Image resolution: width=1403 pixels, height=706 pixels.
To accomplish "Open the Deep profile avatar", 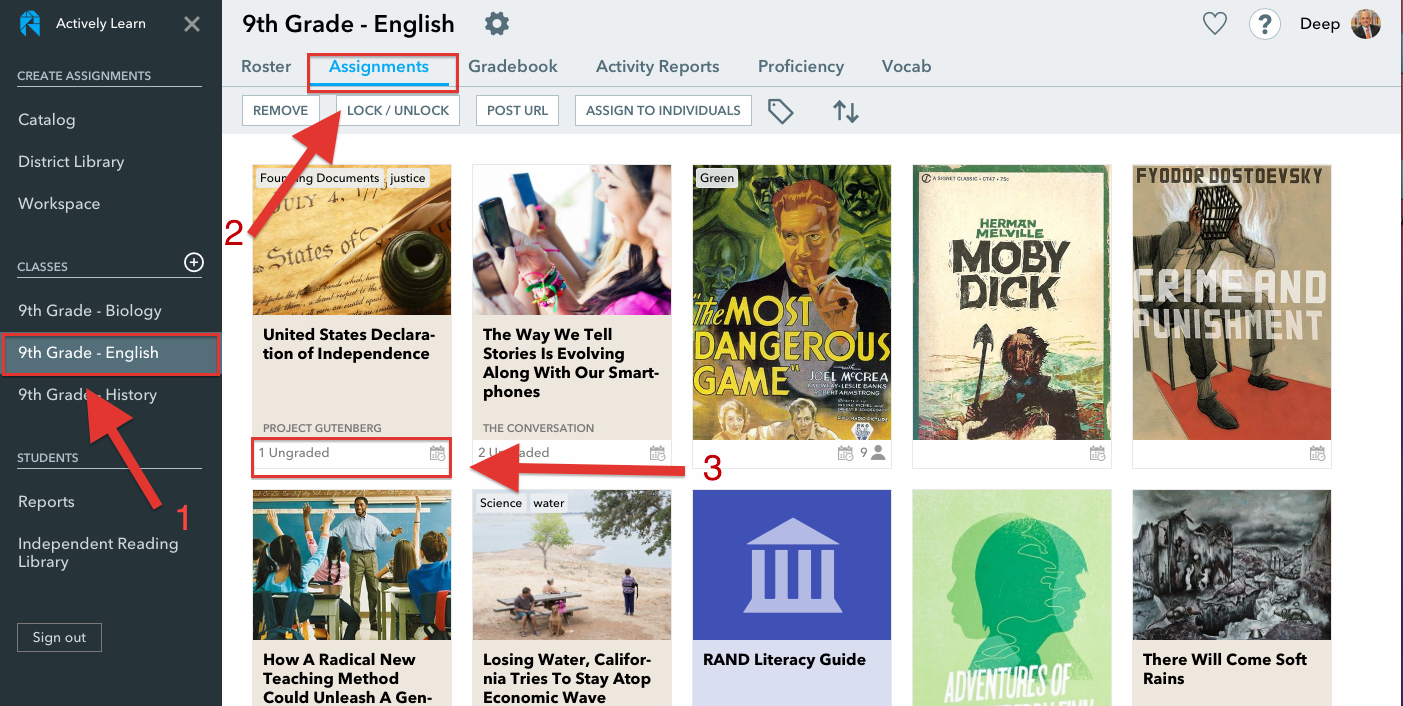I will pos(1366,24).
